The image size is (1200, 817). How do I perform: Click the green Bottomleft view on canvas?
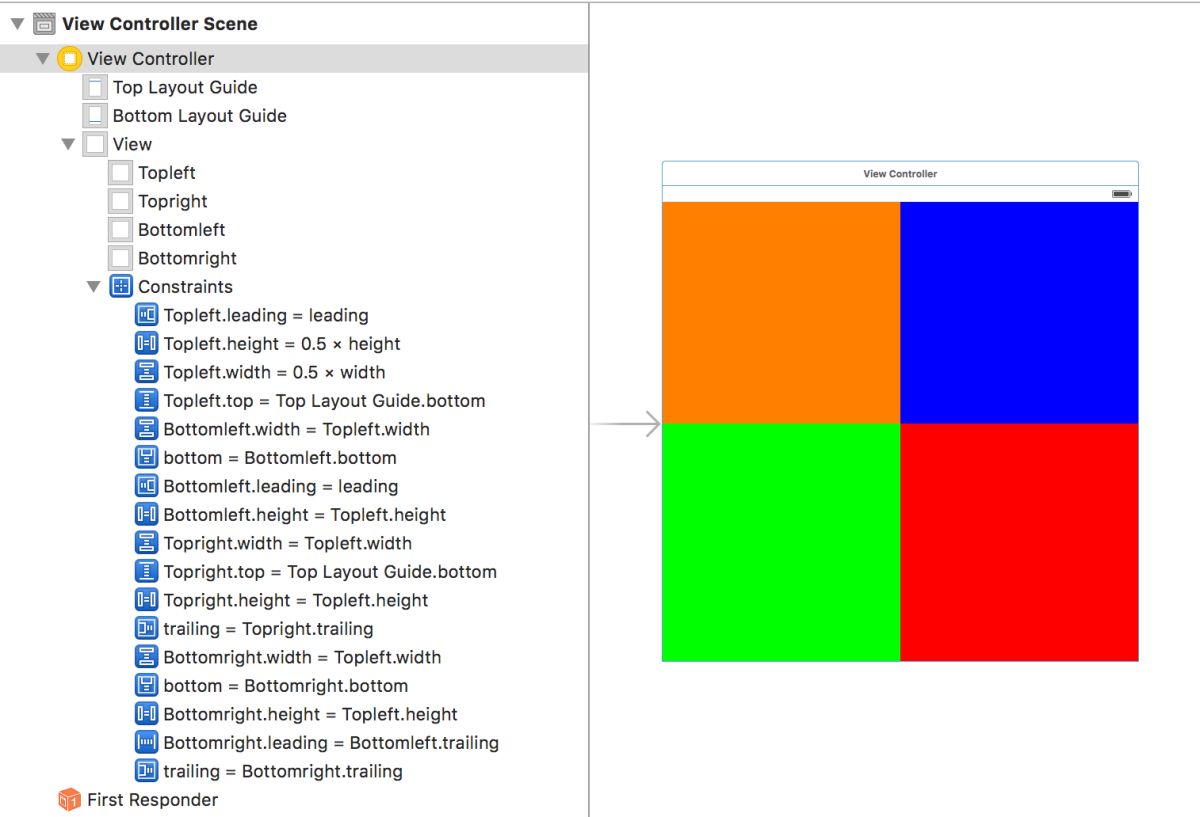pos(781,542)
